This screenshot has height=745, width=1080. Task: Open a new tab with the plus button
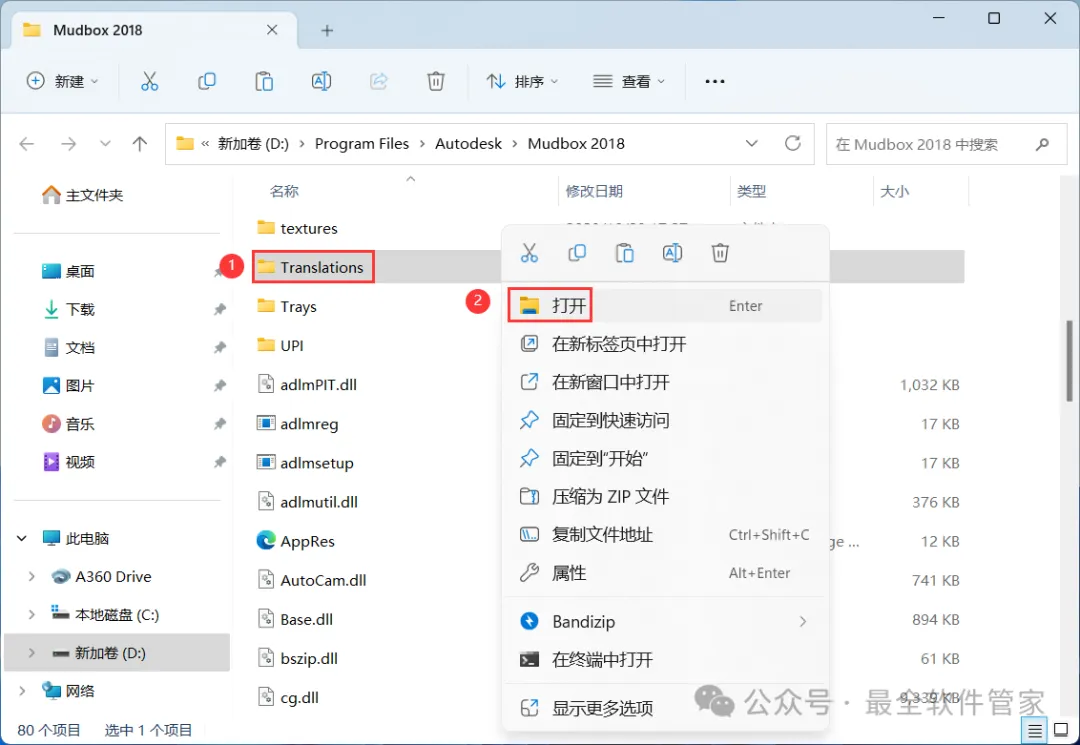(327, 30)
